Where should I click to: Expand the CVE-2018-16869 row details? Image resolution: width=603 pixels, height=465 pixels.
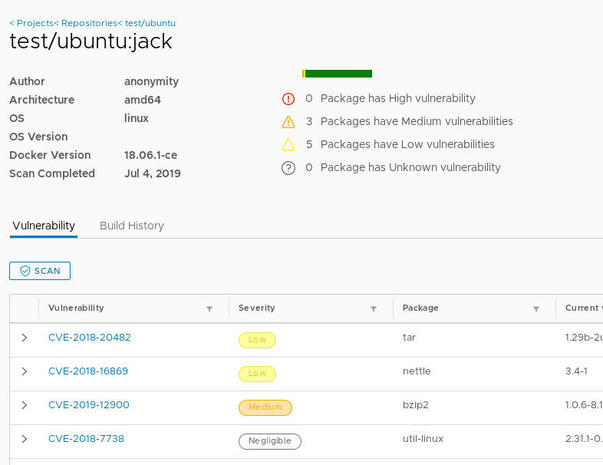tap(24, 372)
